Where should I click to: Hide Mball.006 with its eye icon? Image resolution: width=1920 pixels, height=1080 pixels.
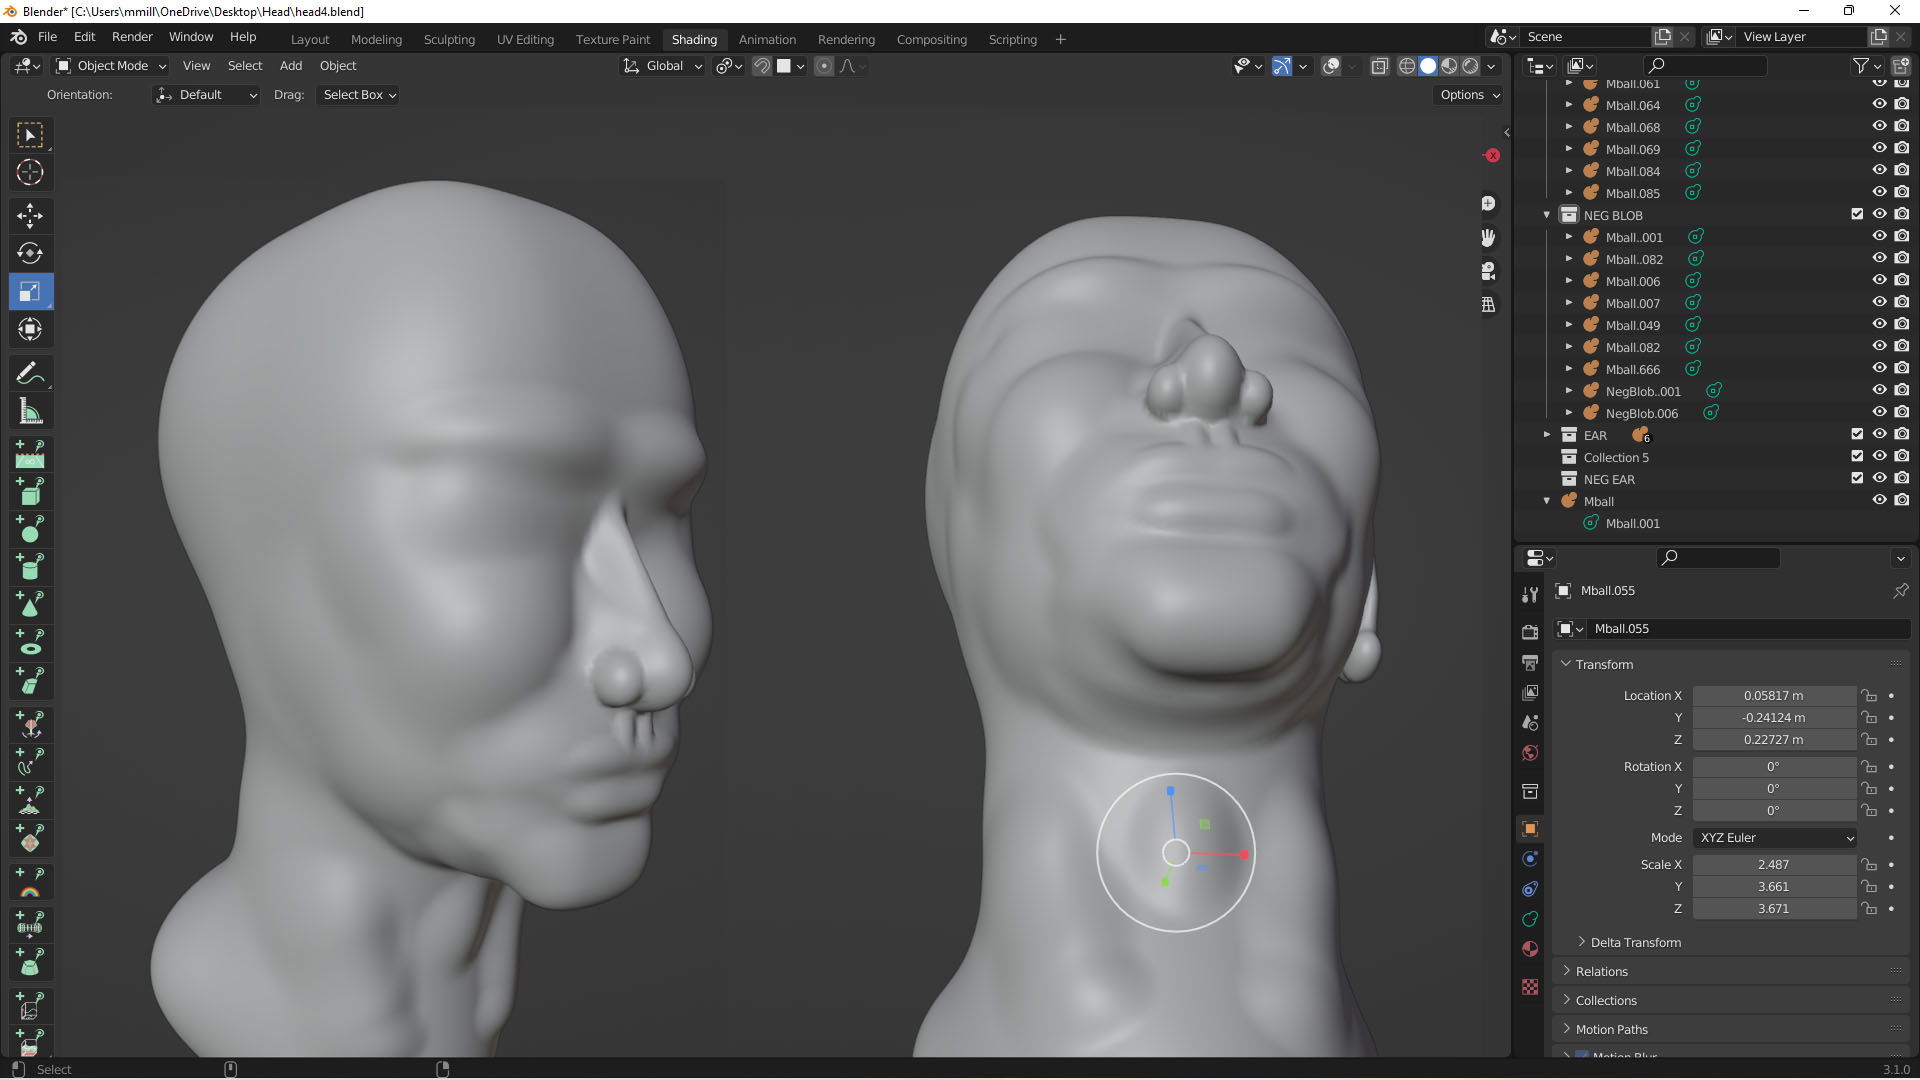click(1879, 281)
